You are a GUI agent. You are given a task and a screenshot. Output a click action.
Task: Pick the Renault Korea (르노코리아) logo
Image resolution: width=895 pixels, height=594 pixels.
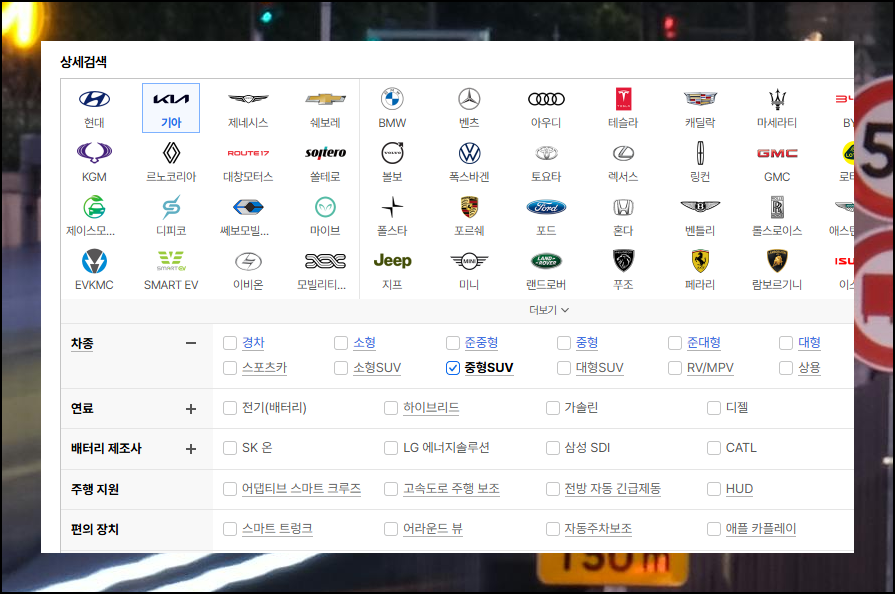coord(171,153)
